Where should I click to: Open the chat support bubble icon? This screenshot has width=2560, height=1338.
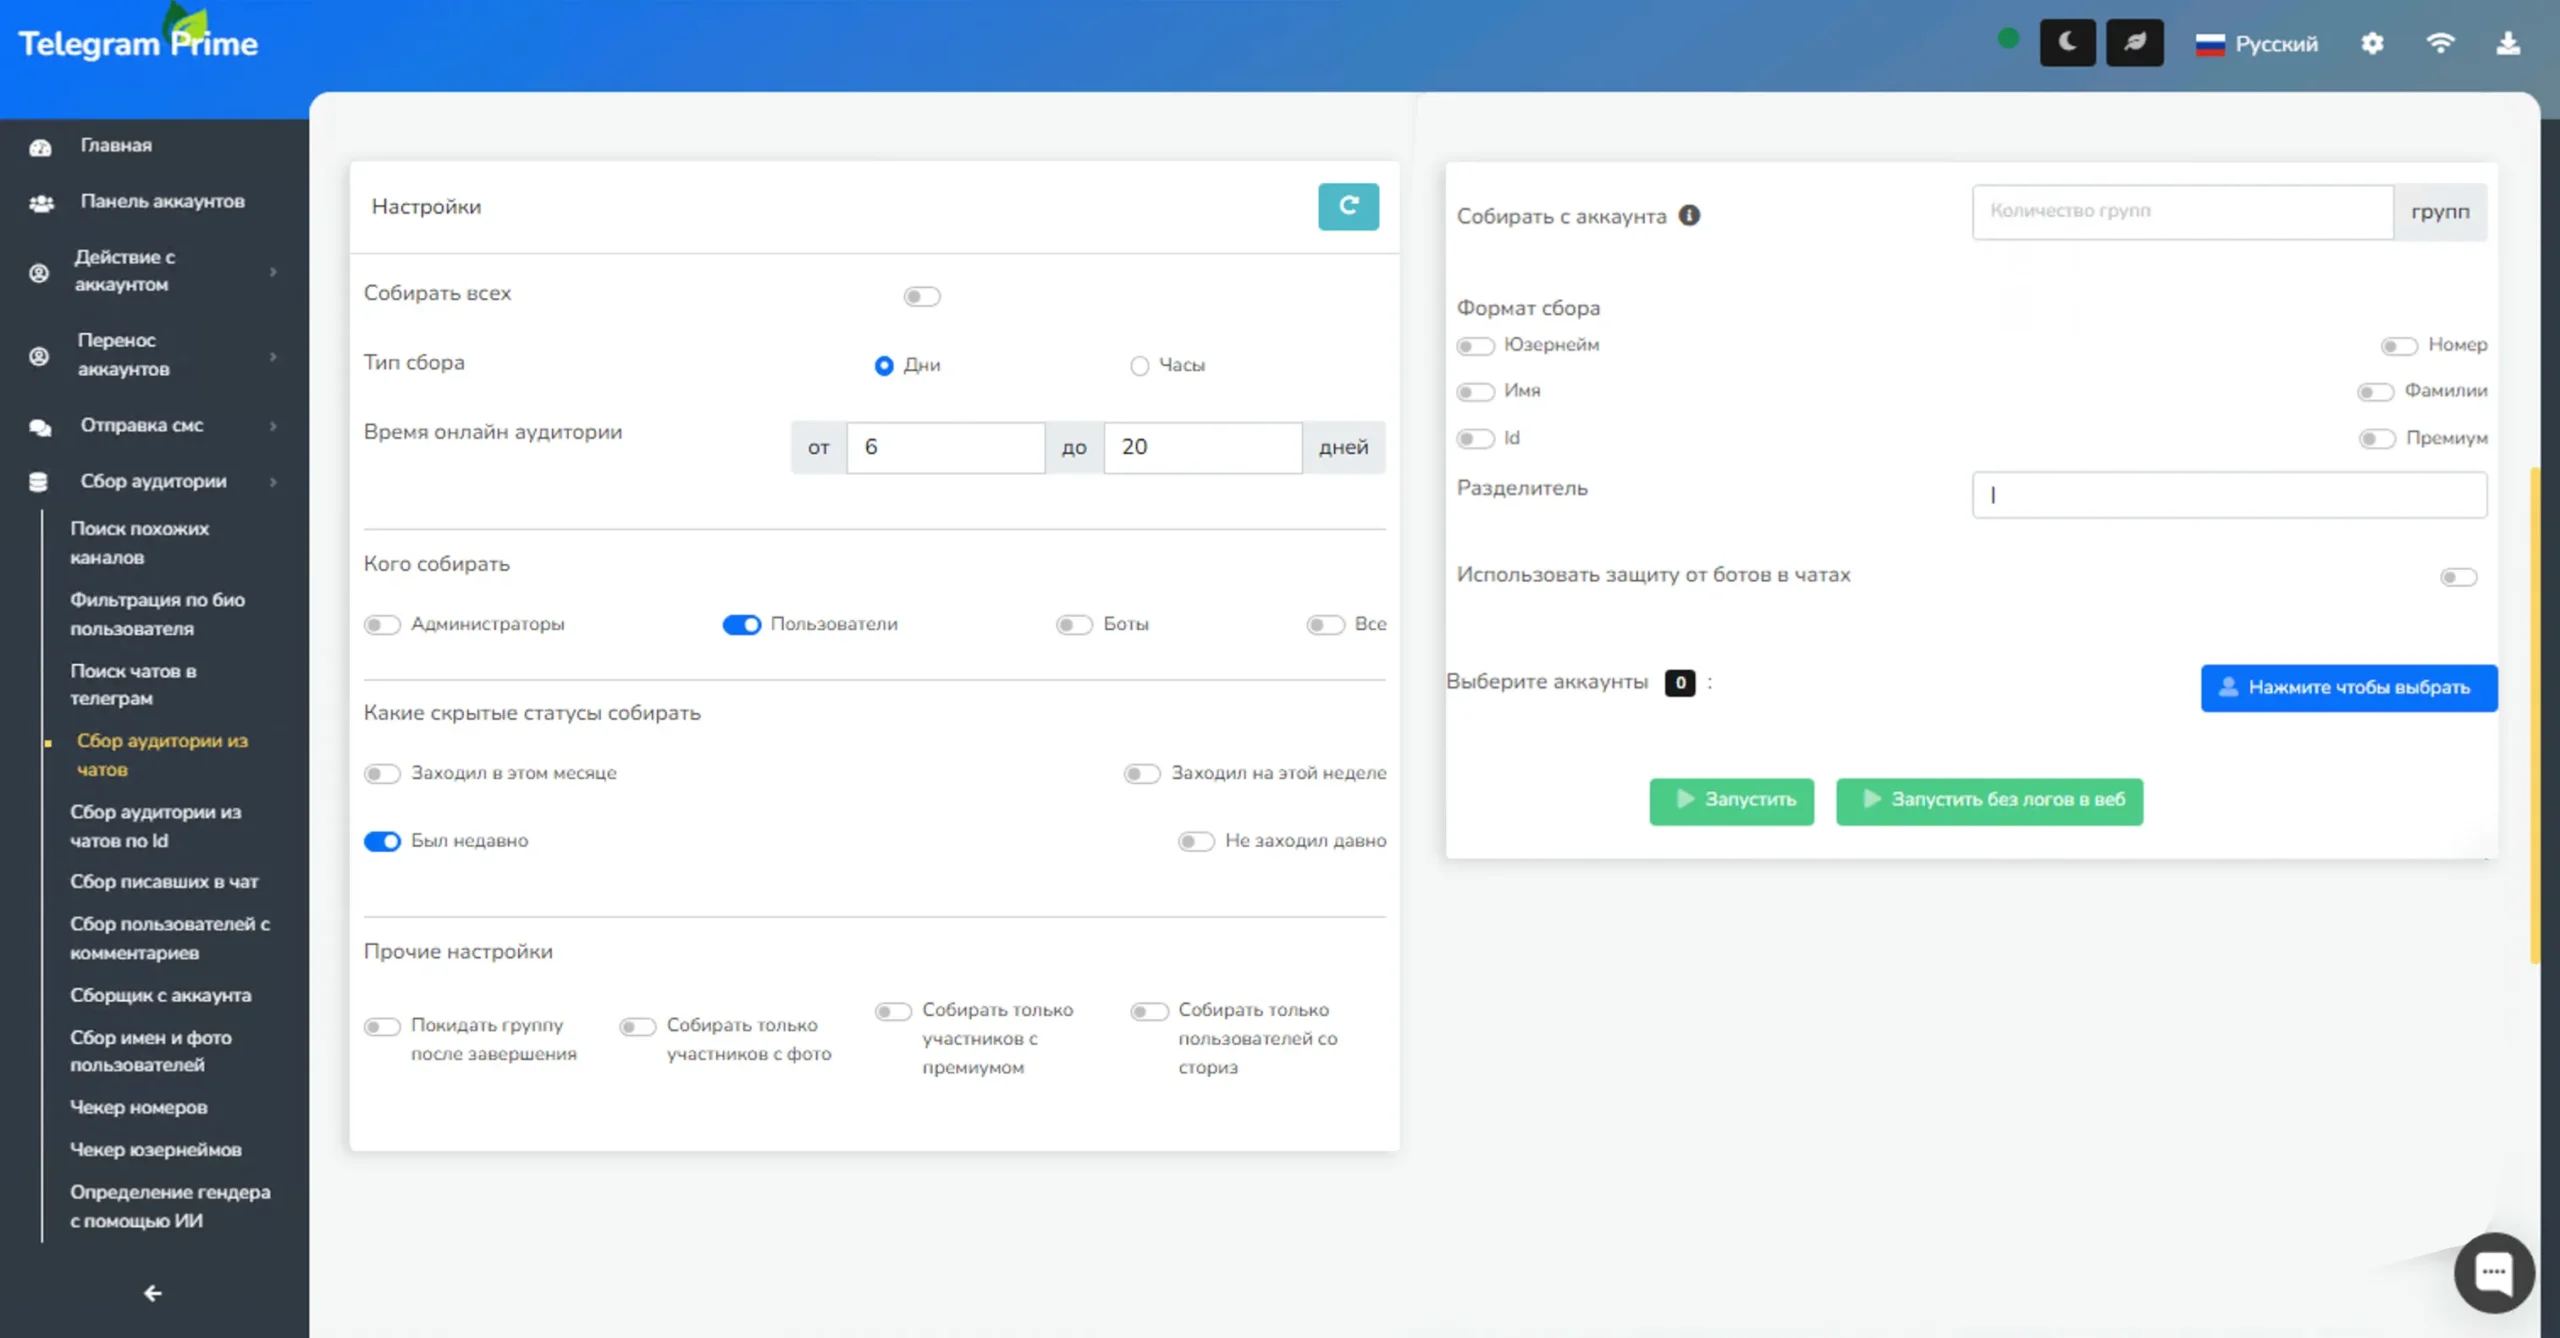(2493, 1272)
